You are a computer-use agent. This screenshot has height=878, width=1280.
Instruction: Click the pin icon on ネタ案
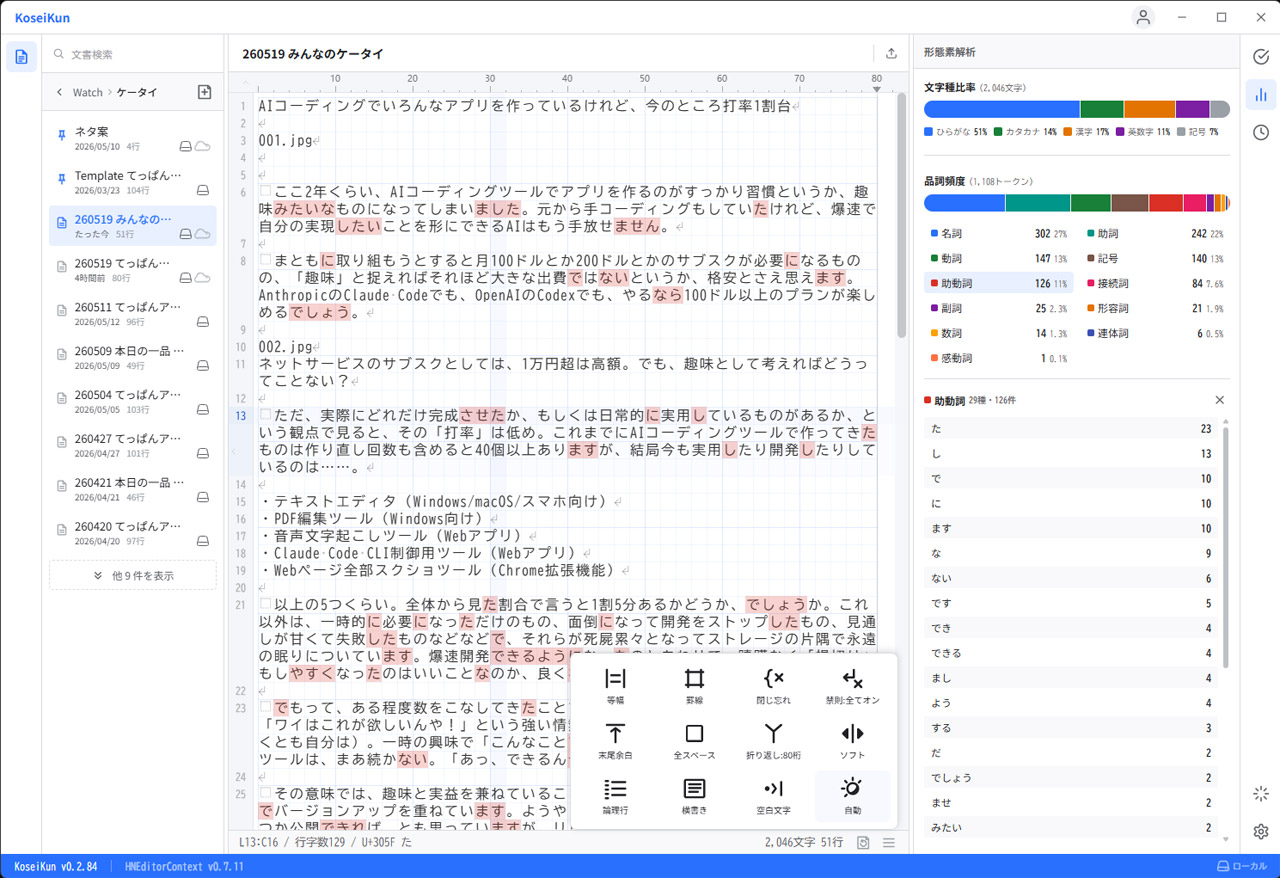[x=62, y=134]
